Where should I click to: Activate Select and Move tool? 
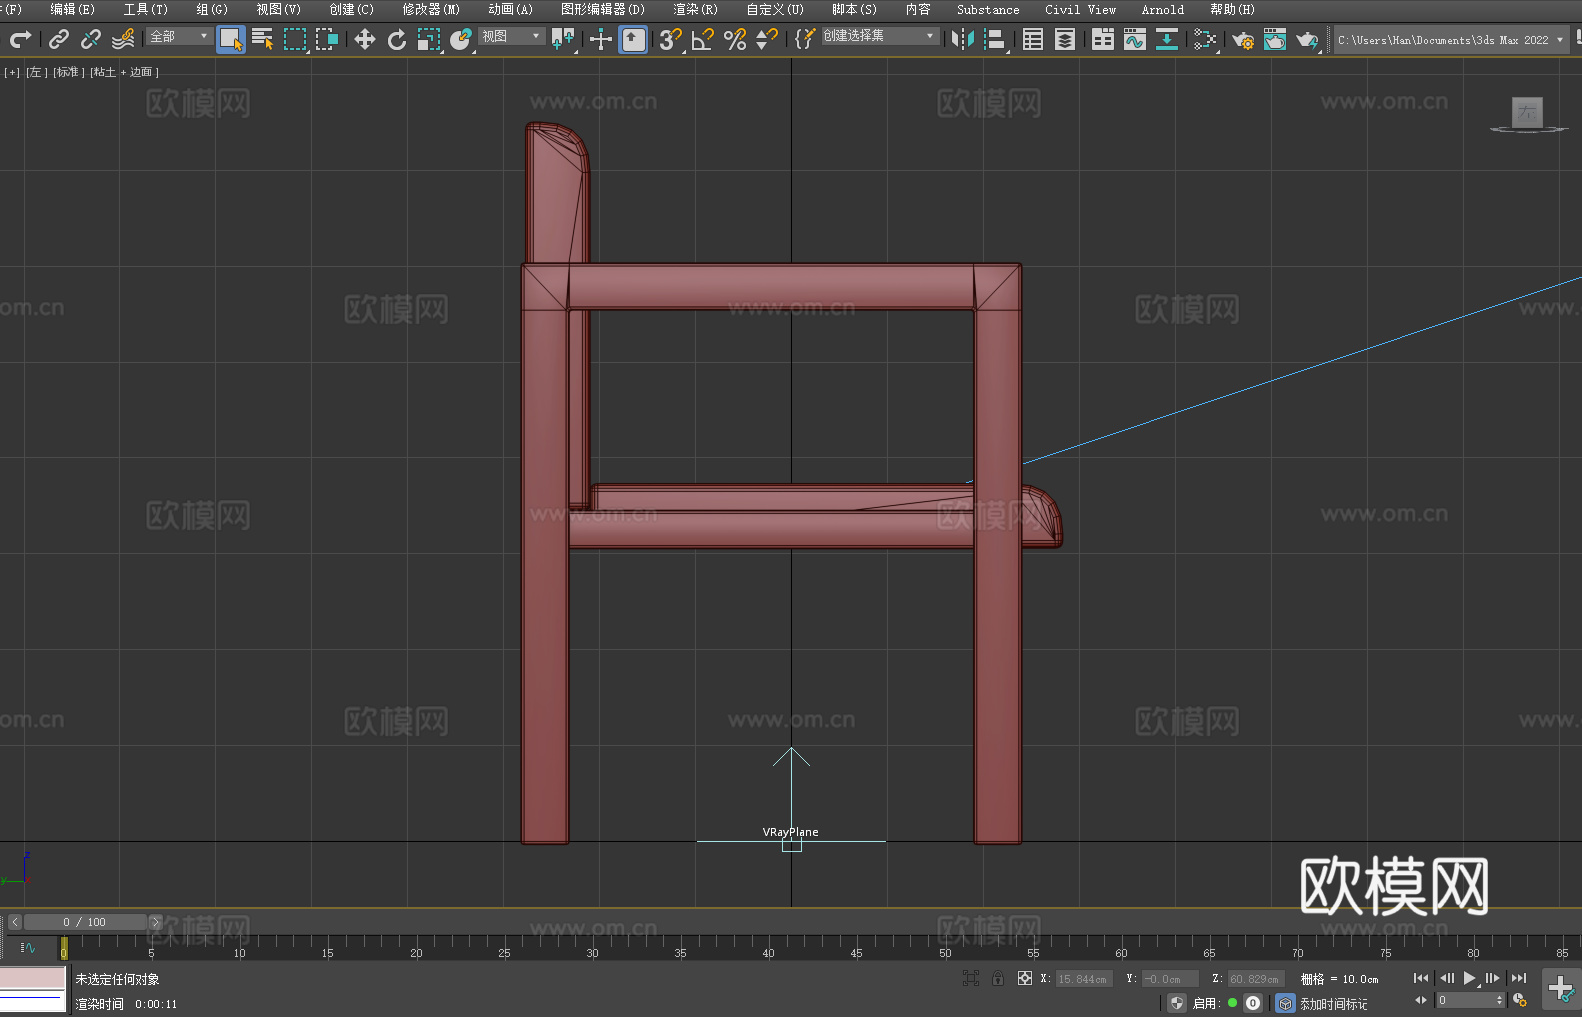pos(365,39)
